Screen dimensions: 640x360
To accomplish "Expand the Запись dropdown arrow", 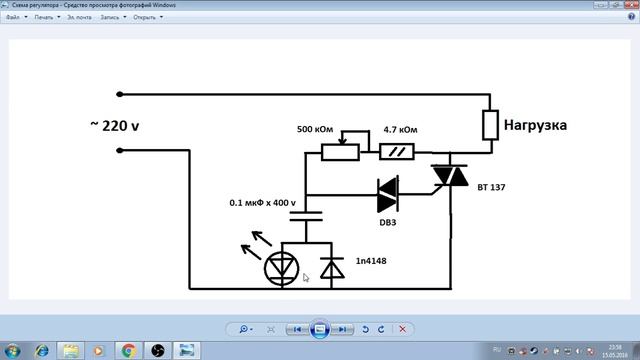I will (x=124, y=17).
